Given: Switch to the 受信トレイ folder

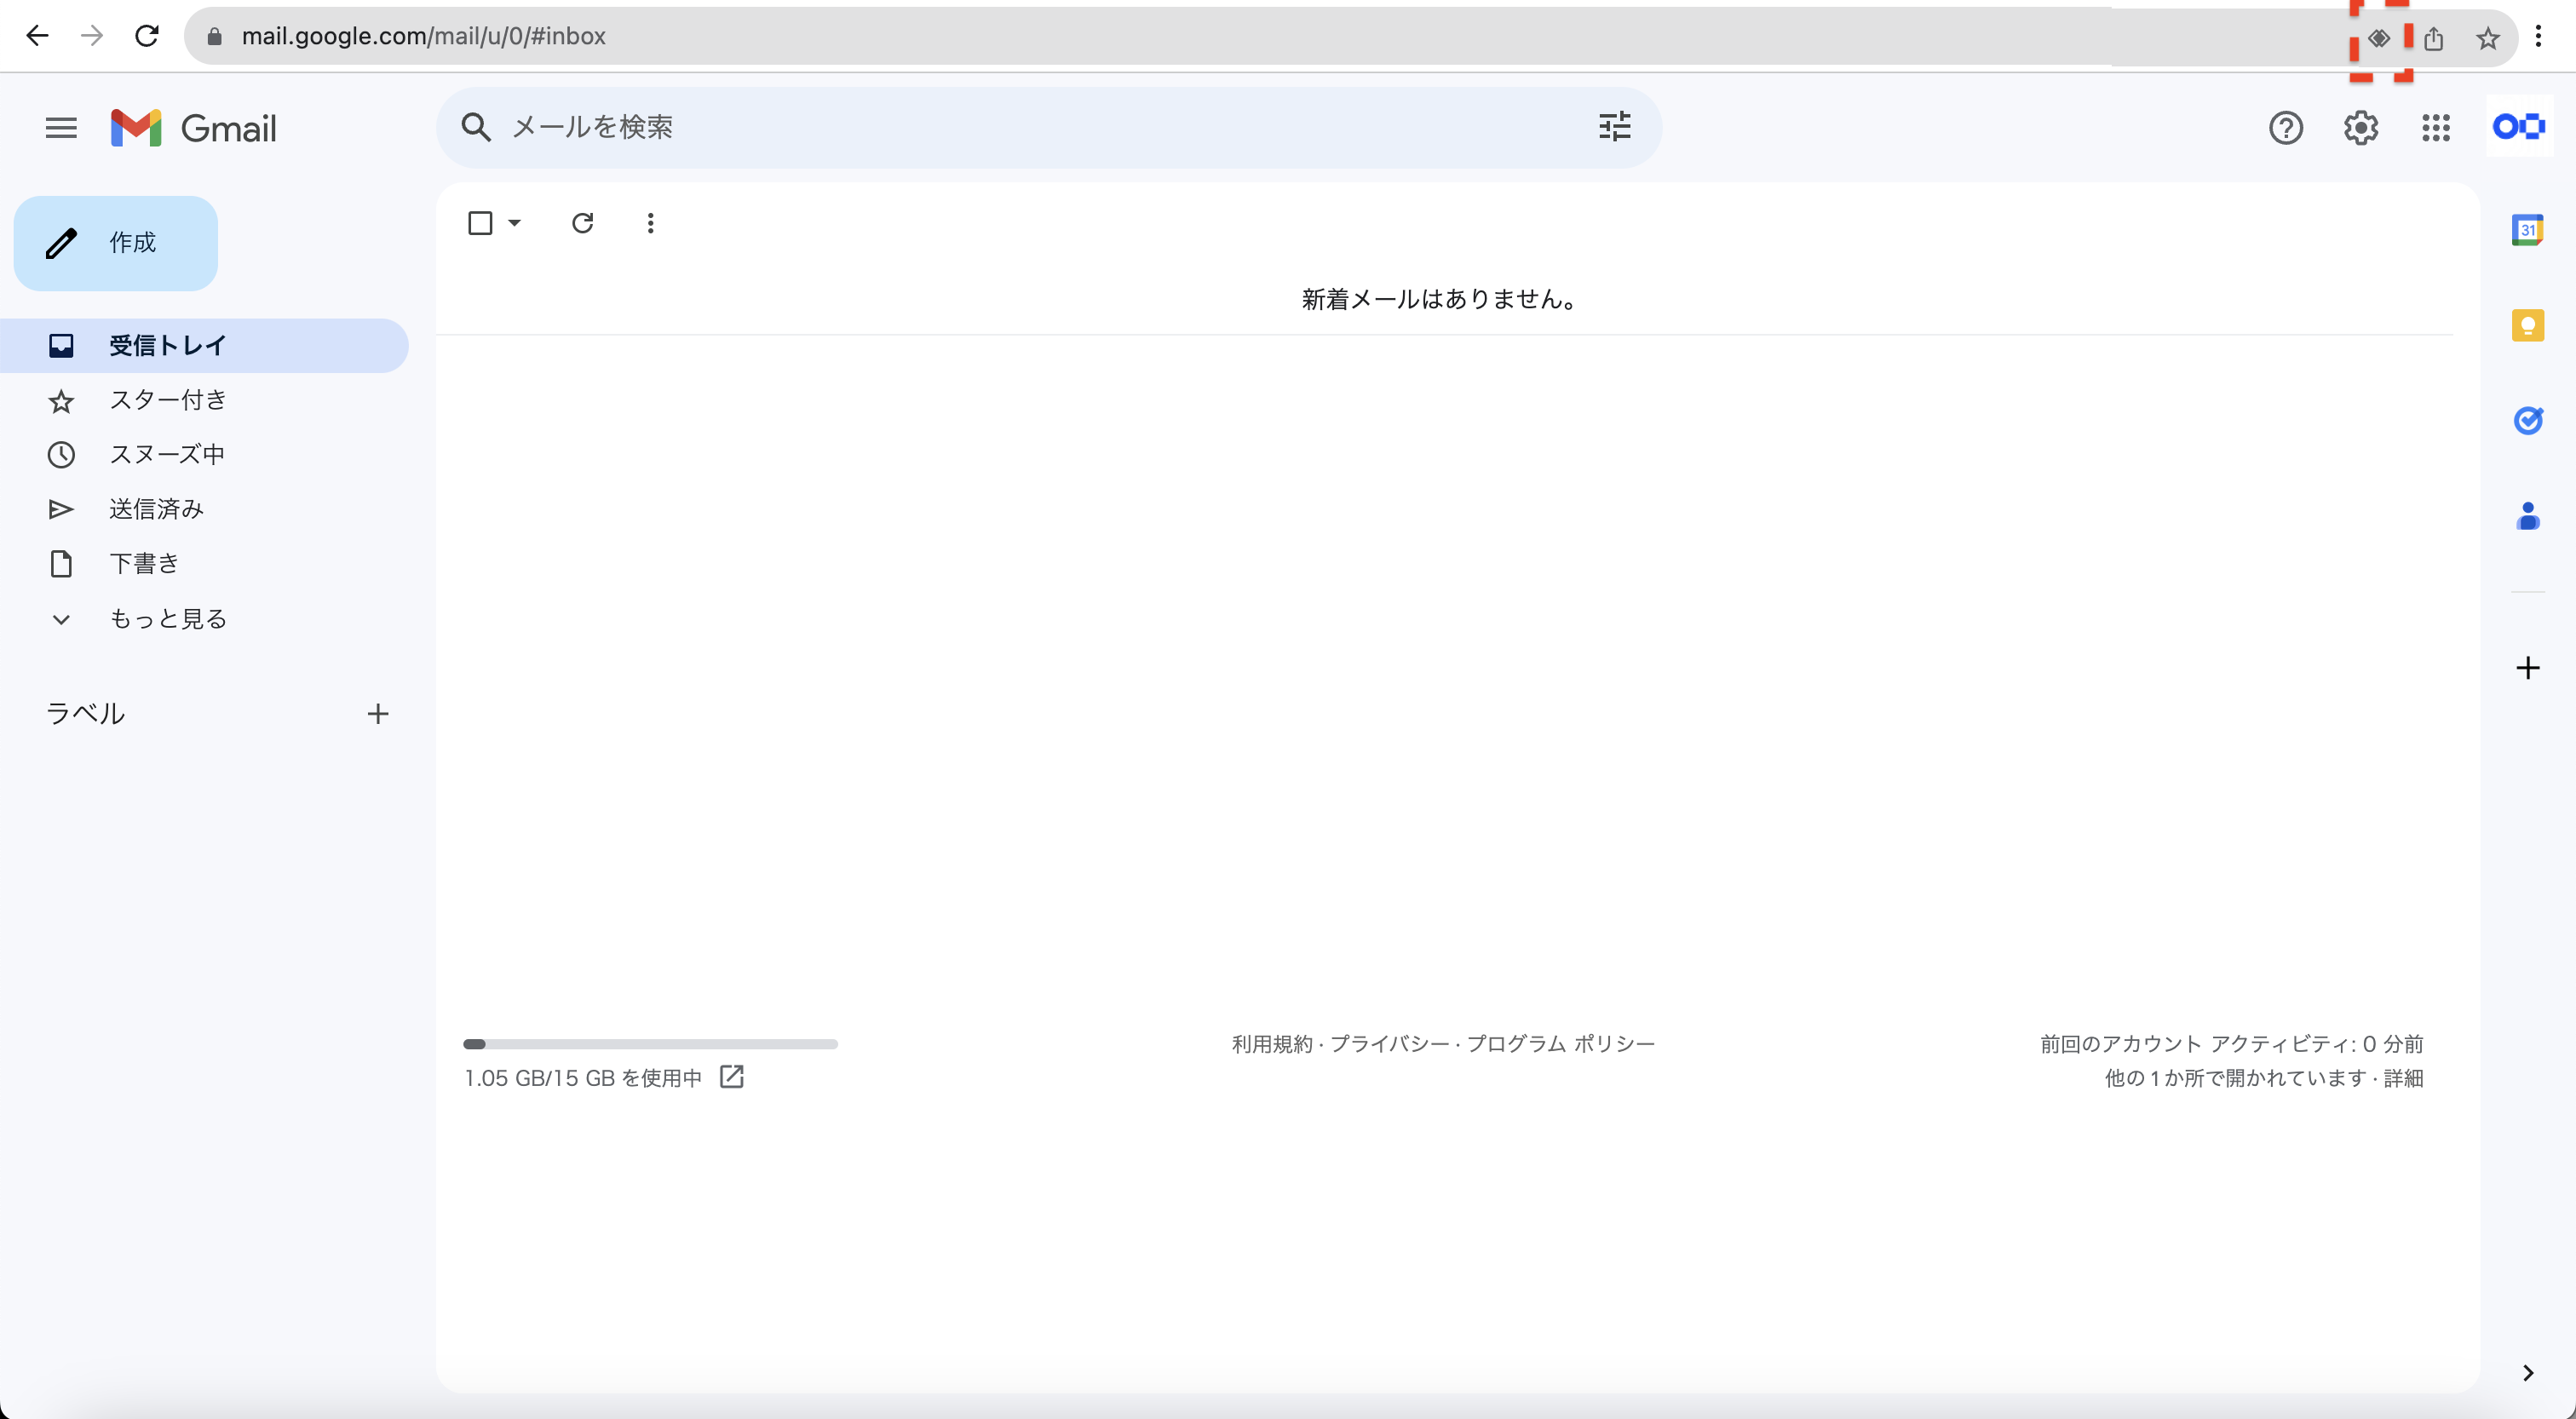Looking at the screenshot, I should [x=166, y=345].
